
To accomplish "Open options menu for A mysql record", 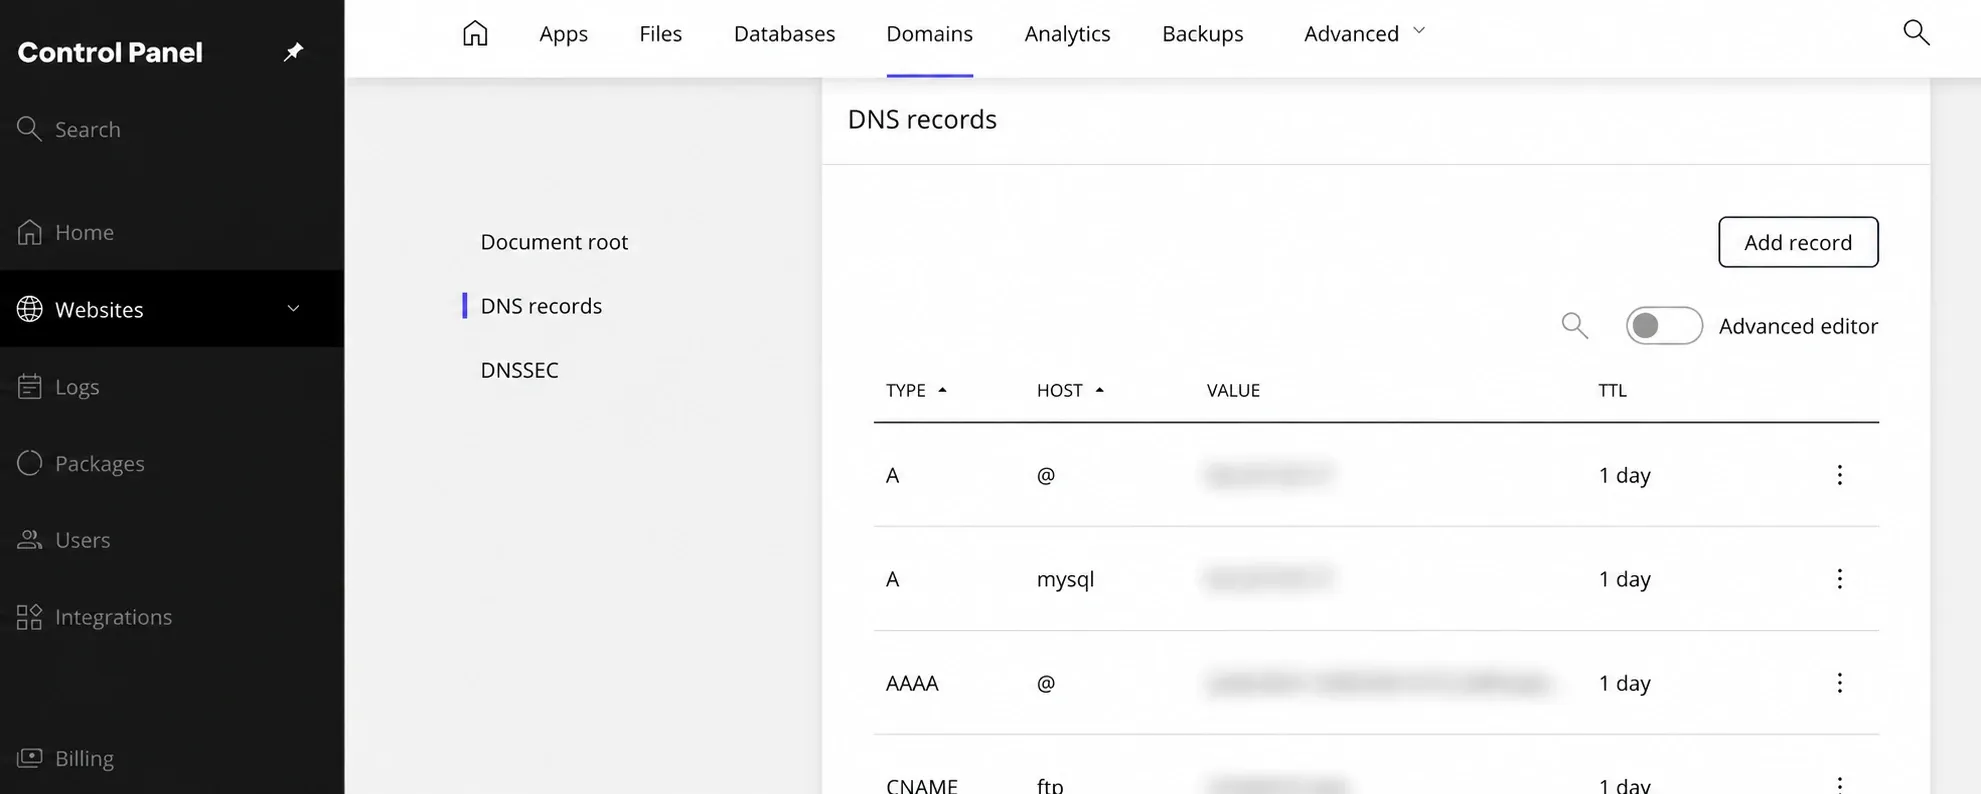I will pos(1839,579).
